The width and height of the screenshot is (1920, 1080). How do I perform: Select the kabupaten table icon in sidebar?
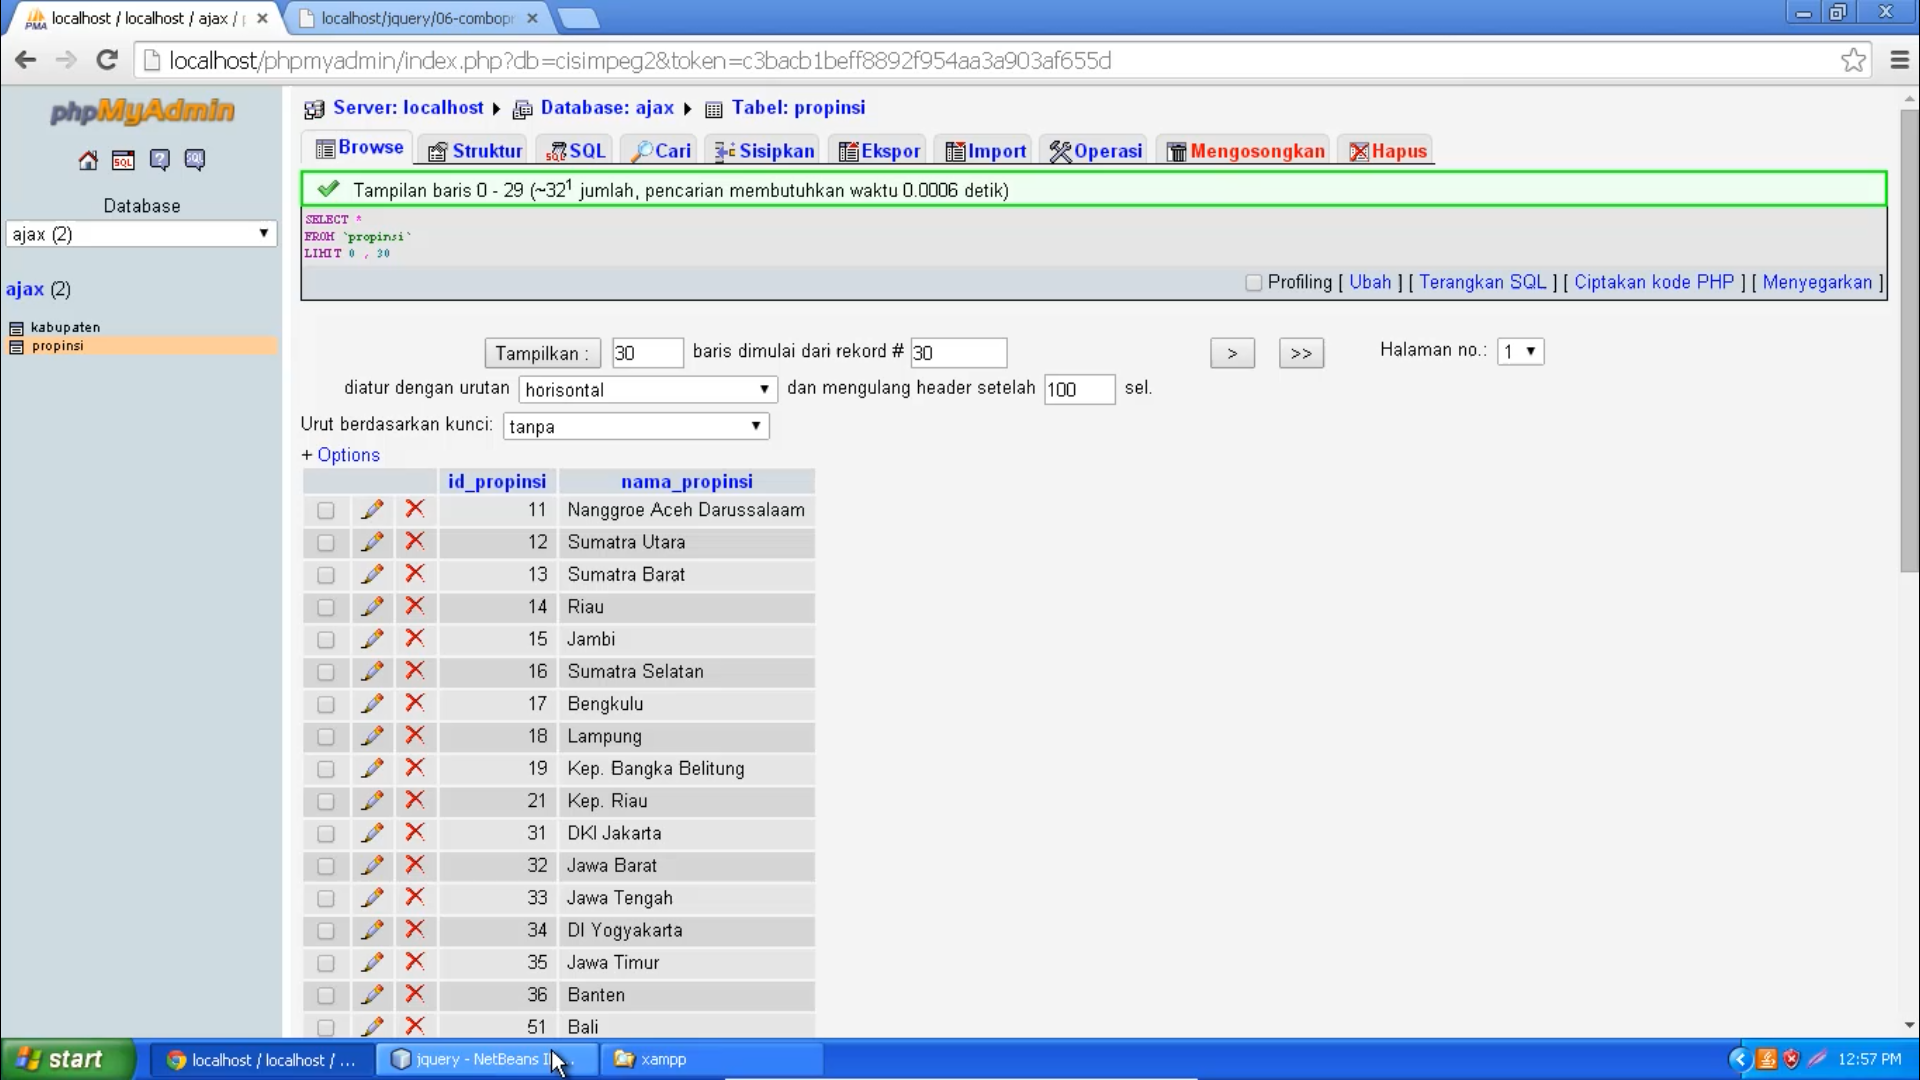coord(17,327)
